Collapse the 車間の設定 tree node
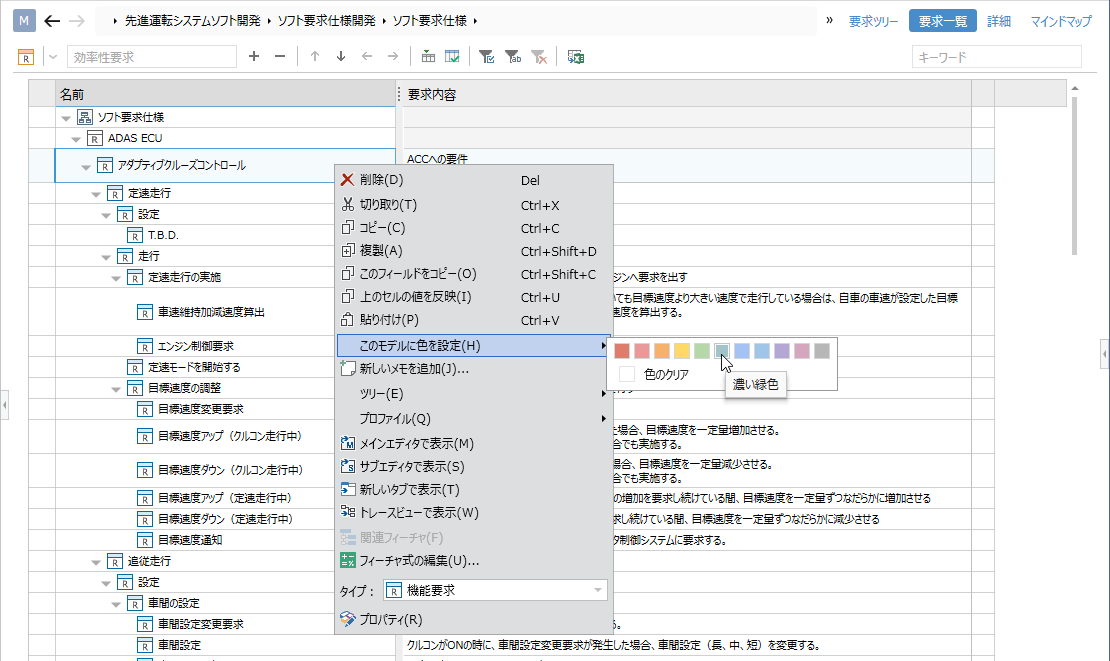1110x661 pixels. click(x=115, y=604)
